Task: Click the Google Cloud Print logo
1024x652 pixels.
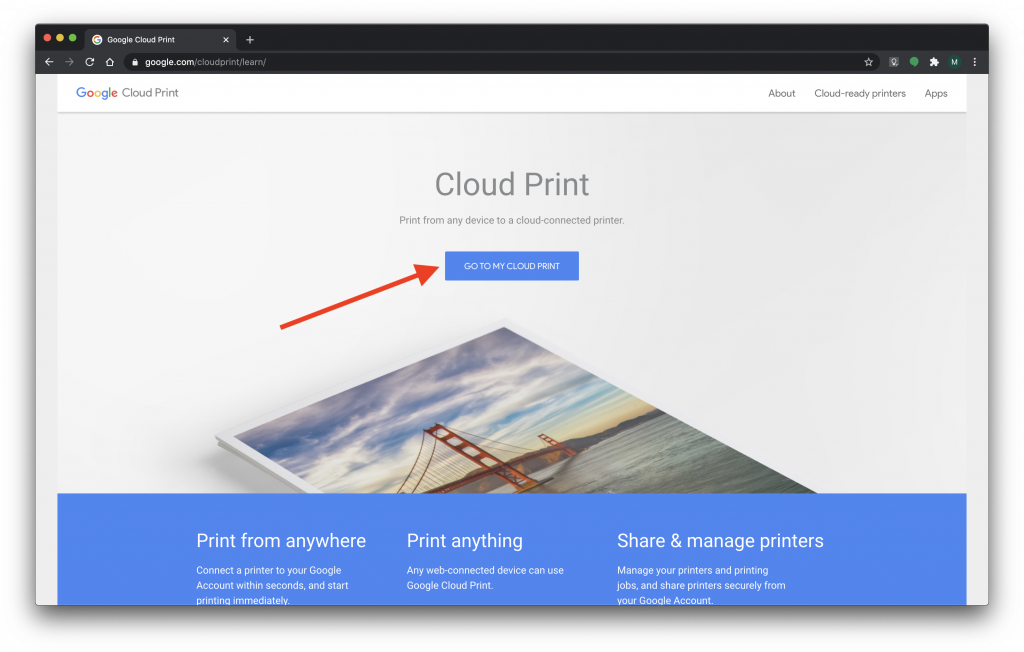Action: pyautogui.click(x=127, y=93)
